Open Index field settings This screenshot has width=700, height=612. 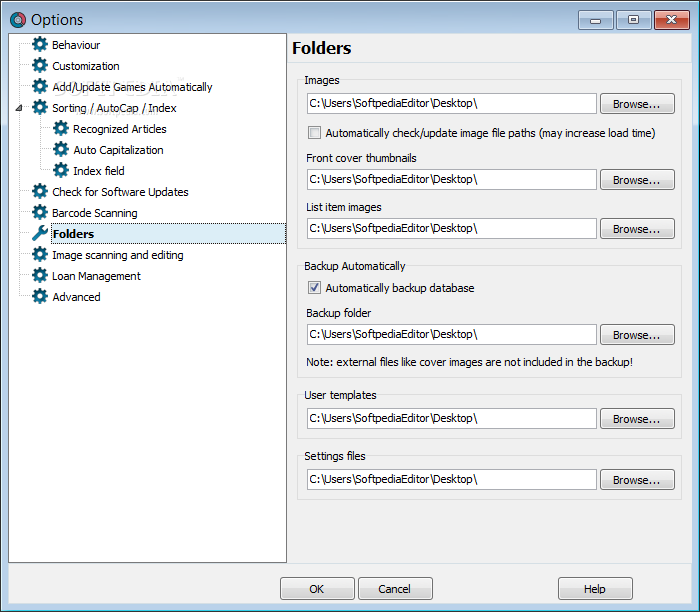click(x=99, y=171)
